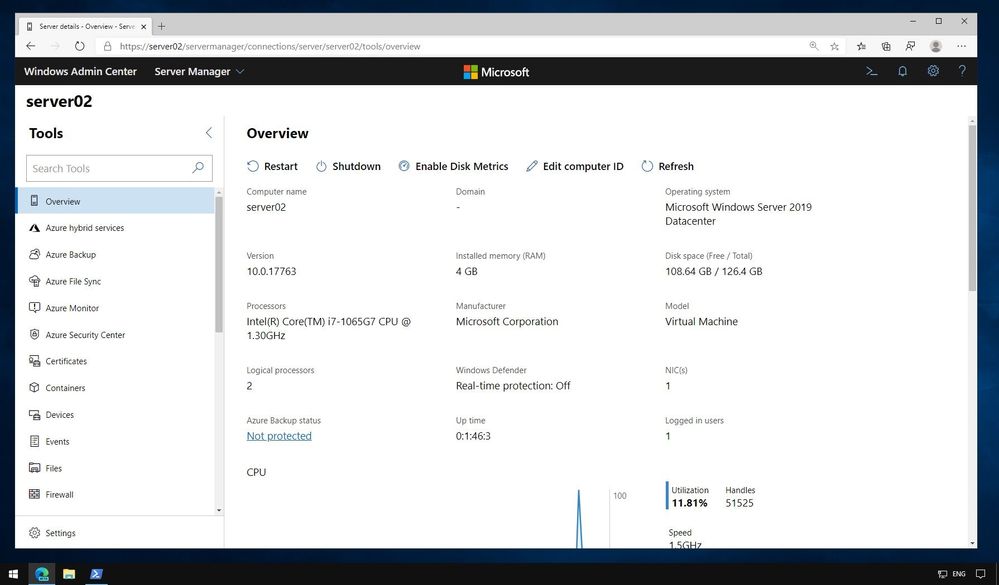
Task: Open PowerShell console icon in header
Action: [x=872, y=71]
